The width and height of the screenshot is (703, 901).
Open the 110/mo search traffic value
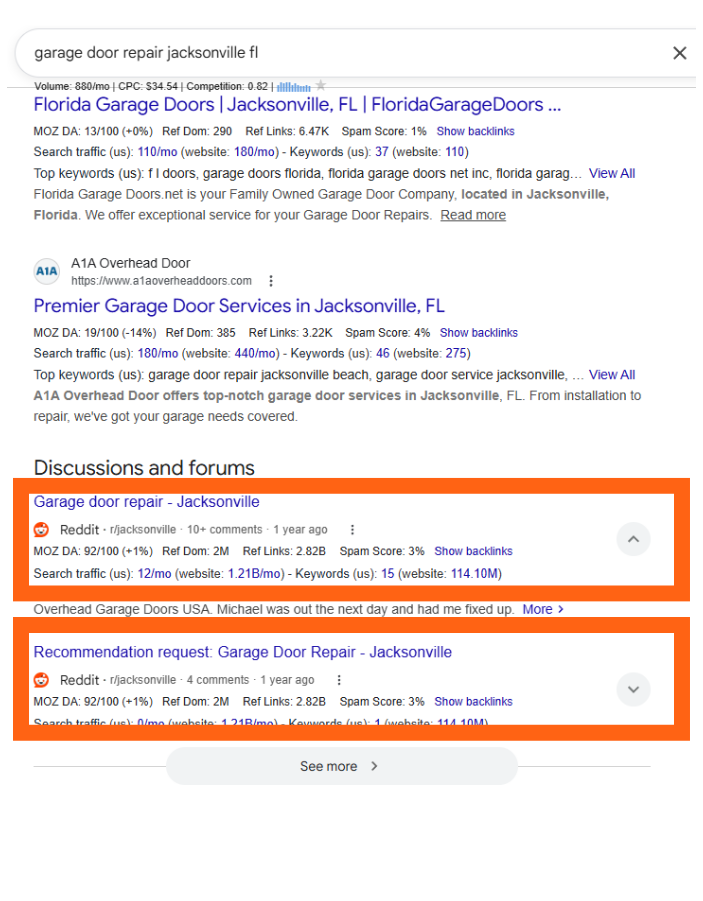coord(157,152)
